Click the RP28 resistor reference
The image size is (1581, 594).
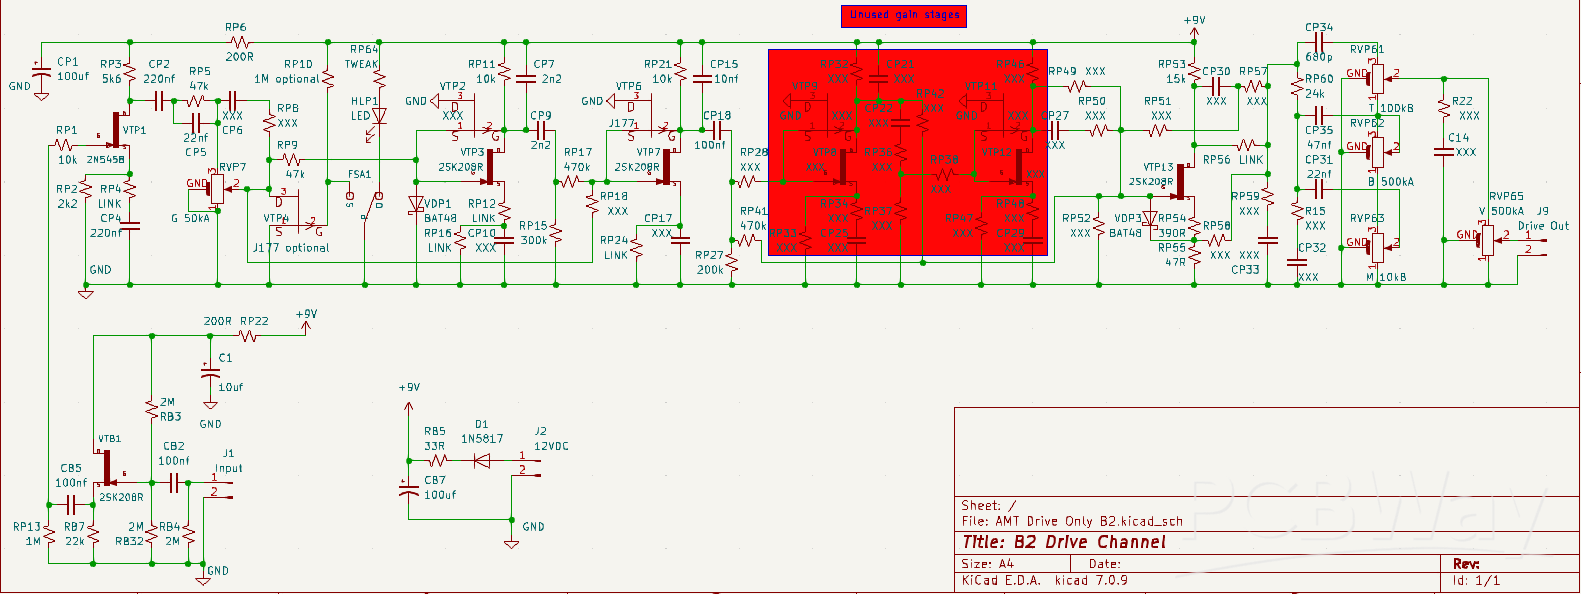pyautogui.click(x=754, y=153)
